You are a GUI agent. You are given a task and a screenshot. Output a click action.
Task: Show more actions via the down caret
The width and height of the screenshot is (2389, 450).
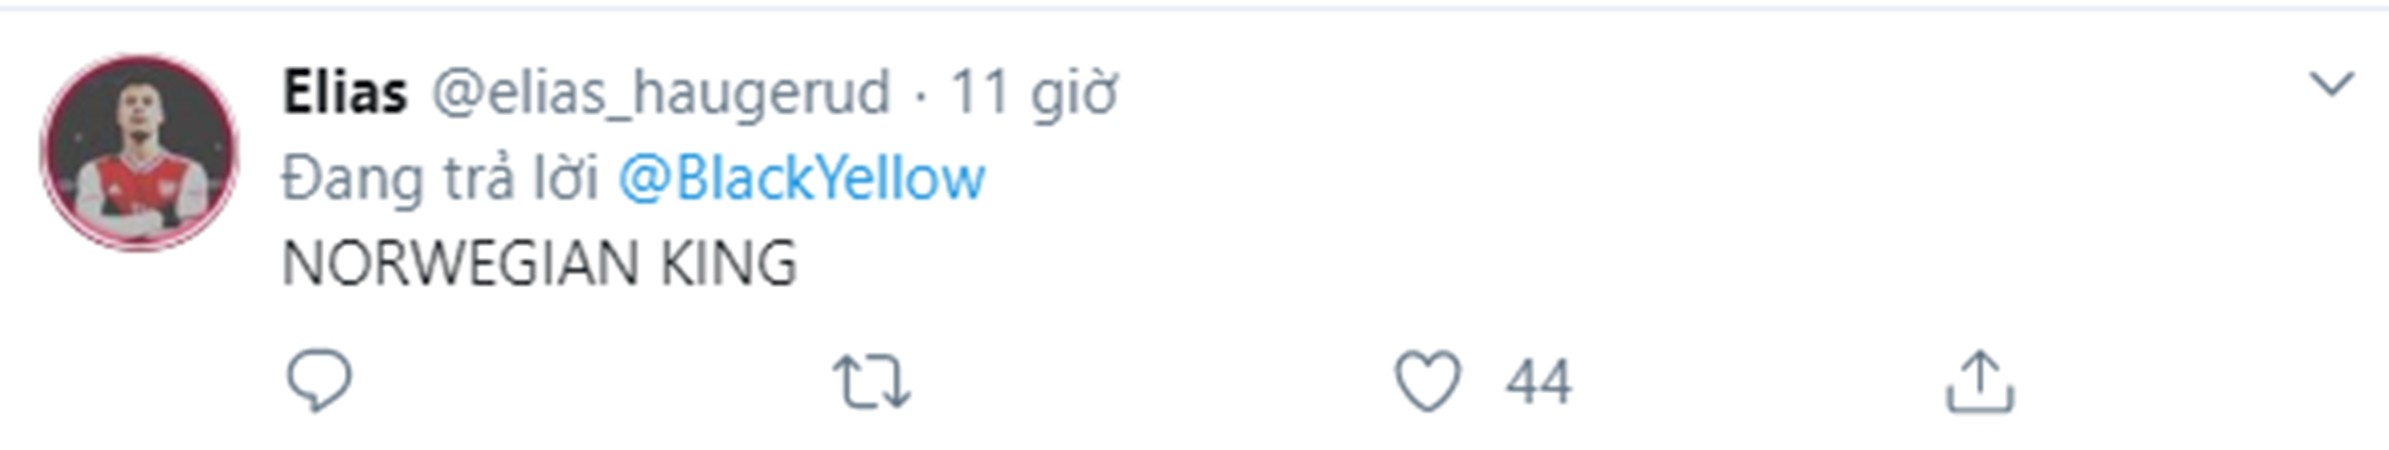pos(2331,84)
